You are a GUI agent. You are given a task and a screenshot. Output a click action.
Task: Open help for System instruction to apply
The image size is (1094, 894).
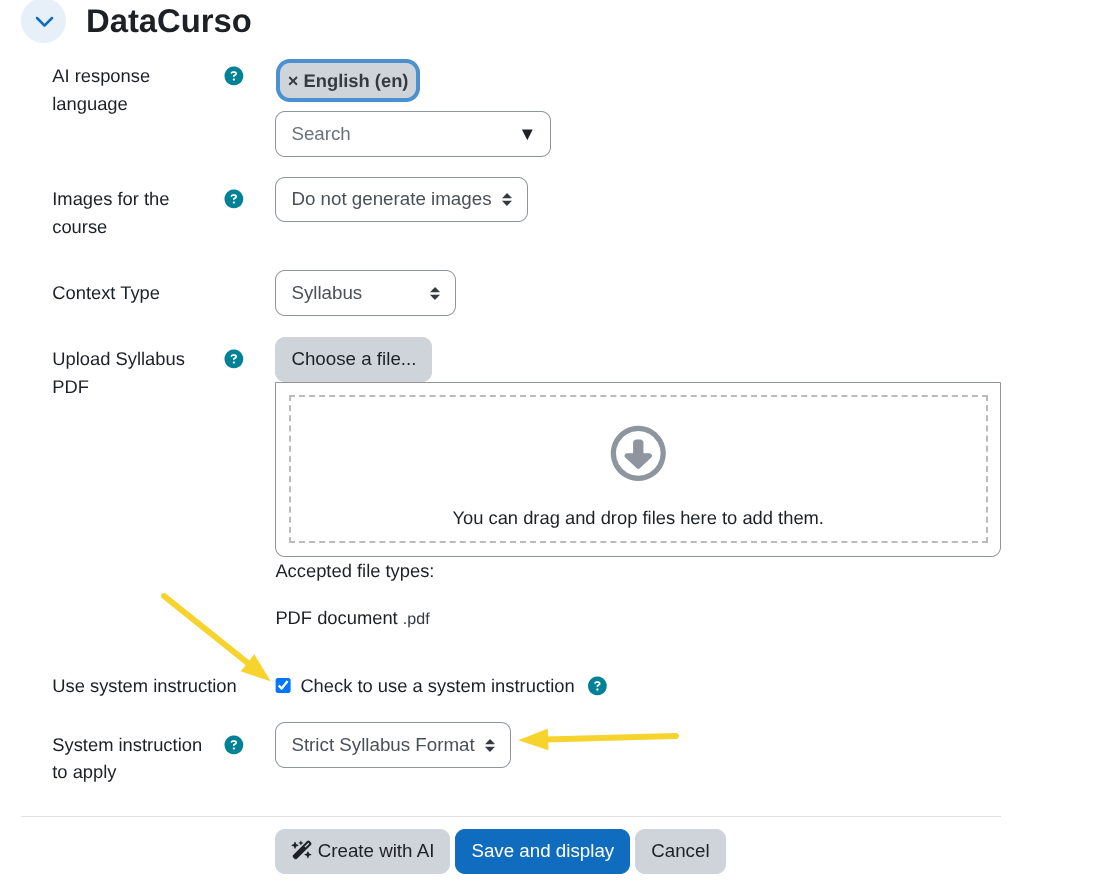tap(234, 745)
